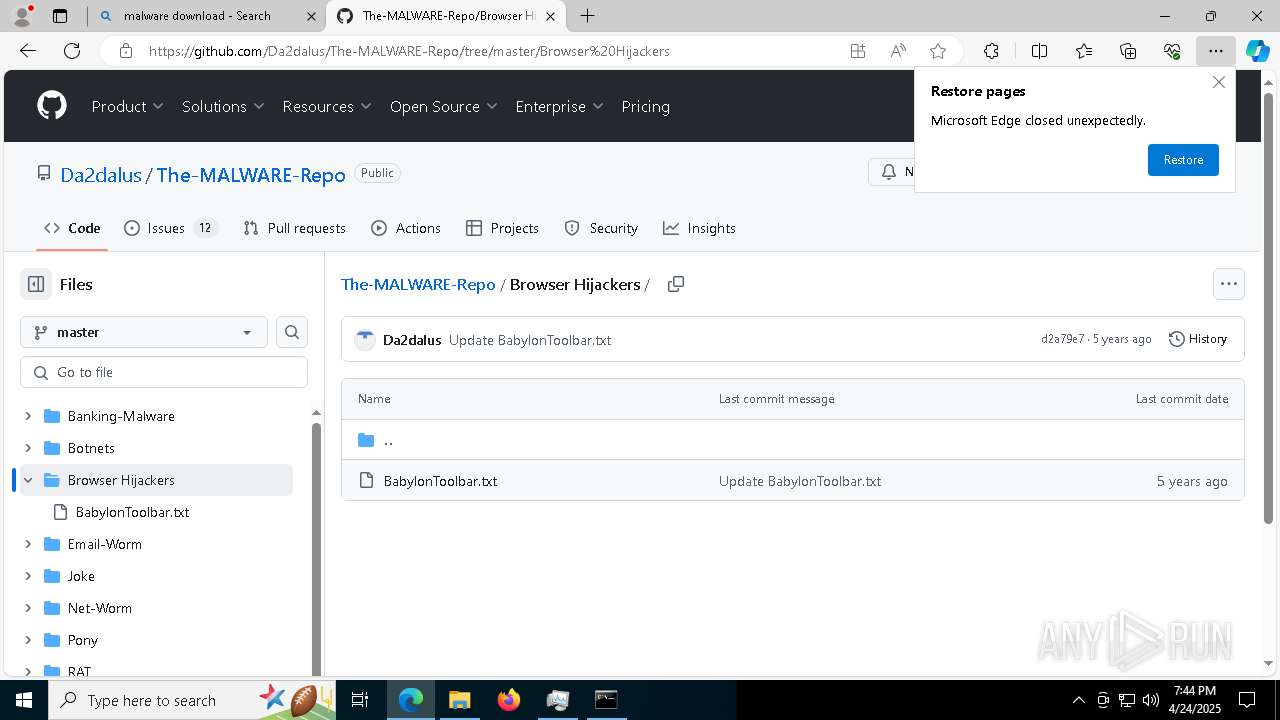Click the Restore button
Screen dimensions: 1280x720
(1183, 160)
